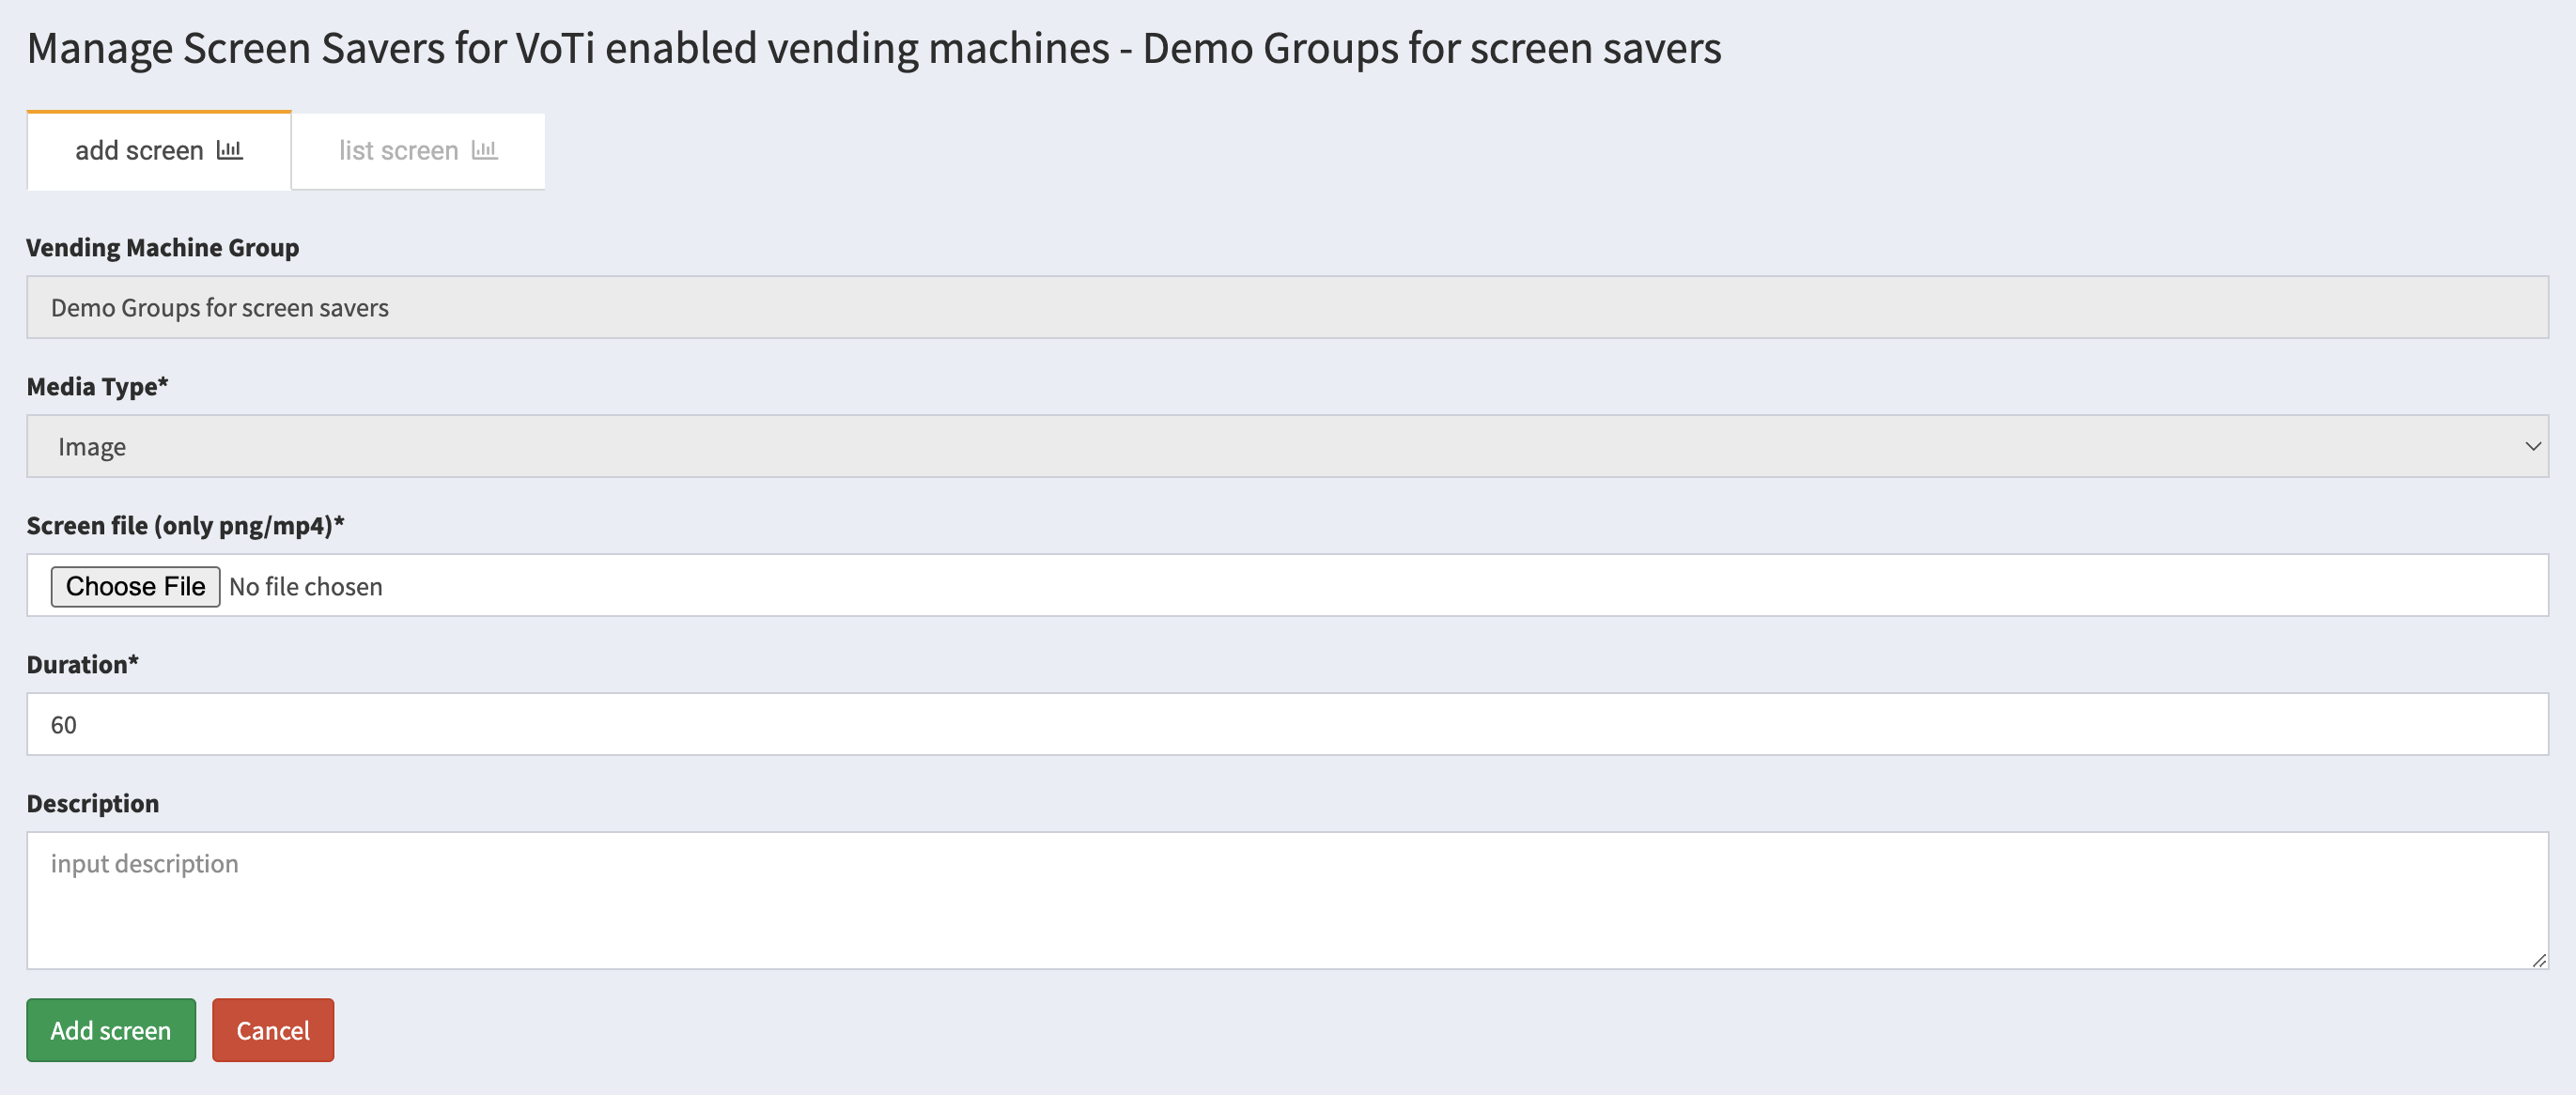Click the bar chart icon on list screen tab
Image resolution: width=2576 pixels, height=1095 pixels.
485,150
